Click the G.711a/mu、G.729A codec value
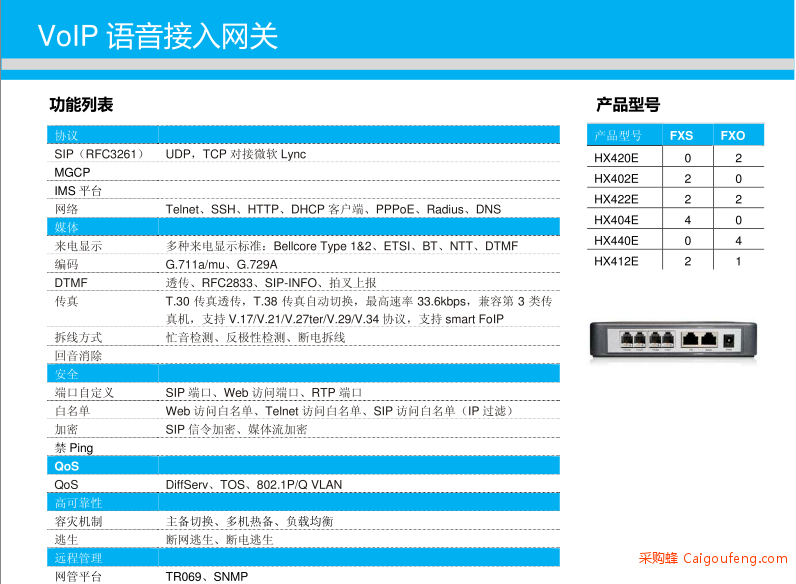This screenshot has width=796, height=584. 221,265
